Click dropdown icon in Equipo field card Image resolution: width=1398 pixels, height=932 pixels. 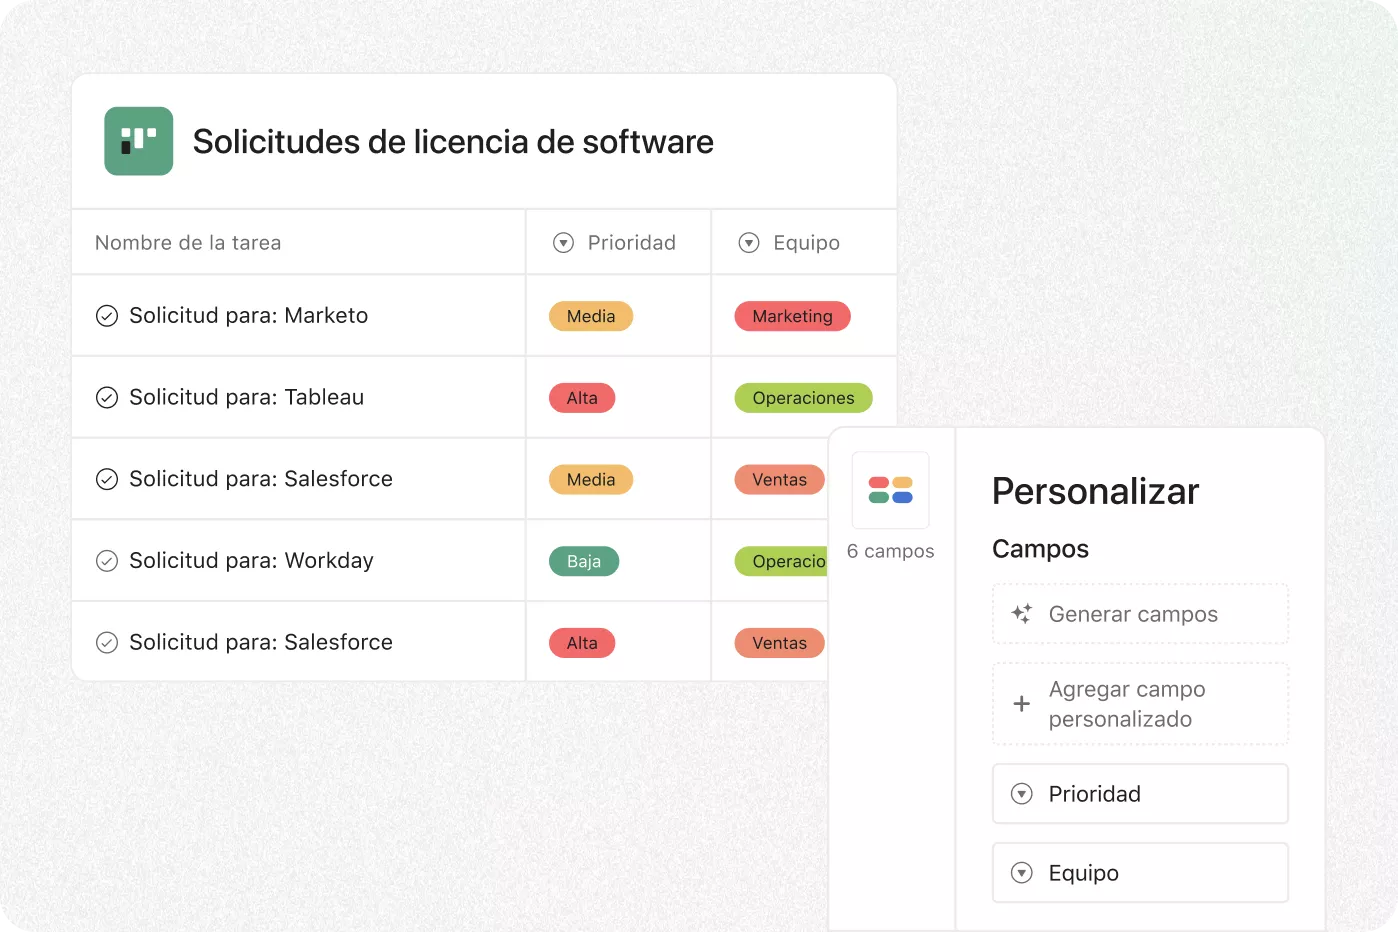tap(1021, 873)
